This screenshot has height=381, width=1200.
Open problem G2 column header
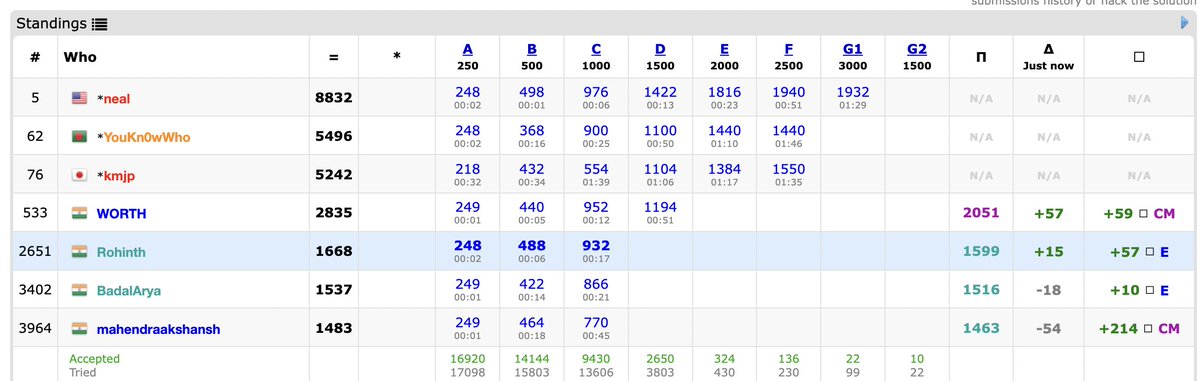(916, 49)
